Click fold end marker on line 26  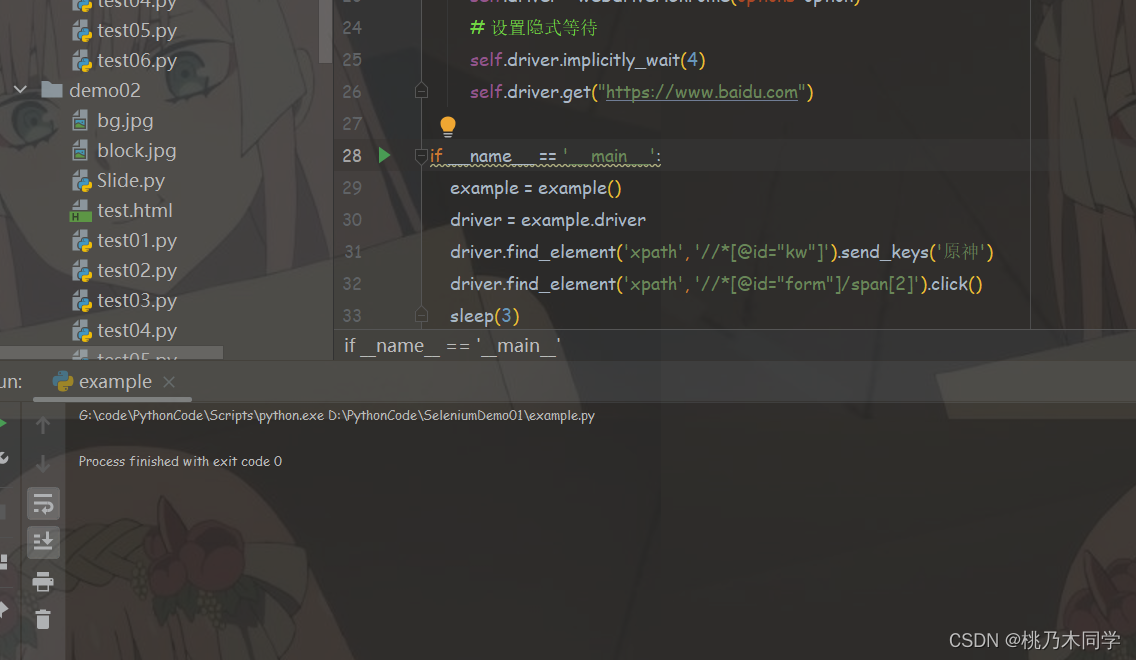[x=421, y=91]
